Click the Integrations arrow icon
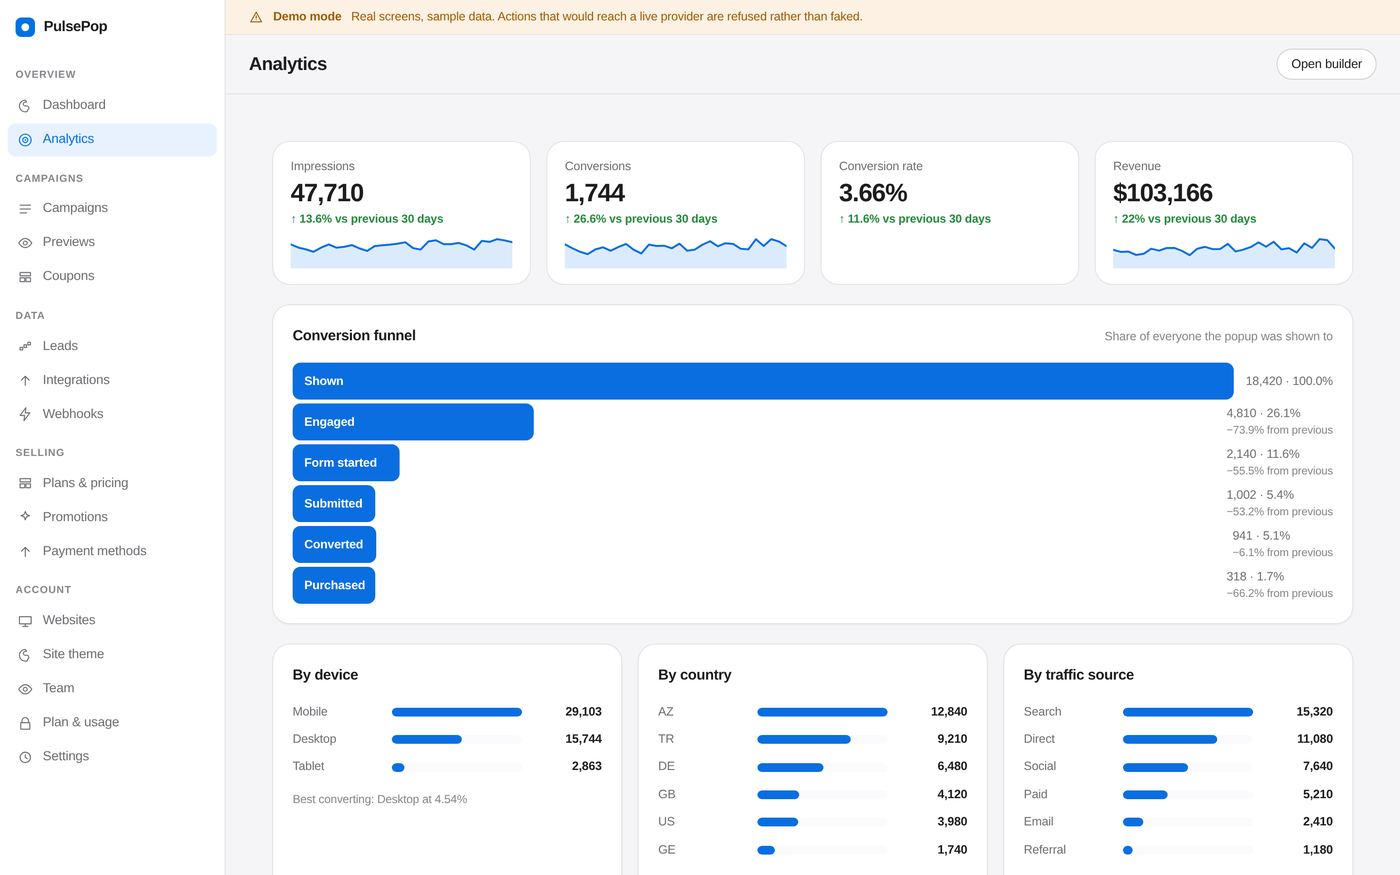 pos(25,380)
